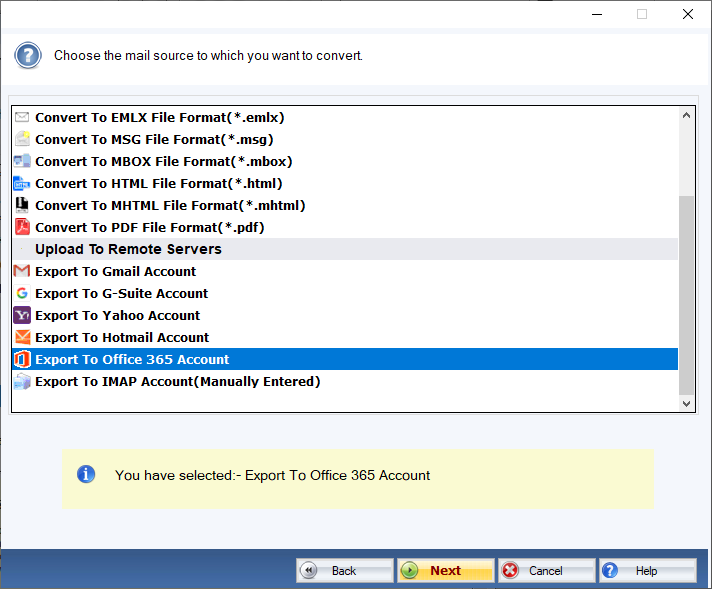The image size is (712, 589).
Task: Click the orange Hotmail icon
Action: point(22,337)
